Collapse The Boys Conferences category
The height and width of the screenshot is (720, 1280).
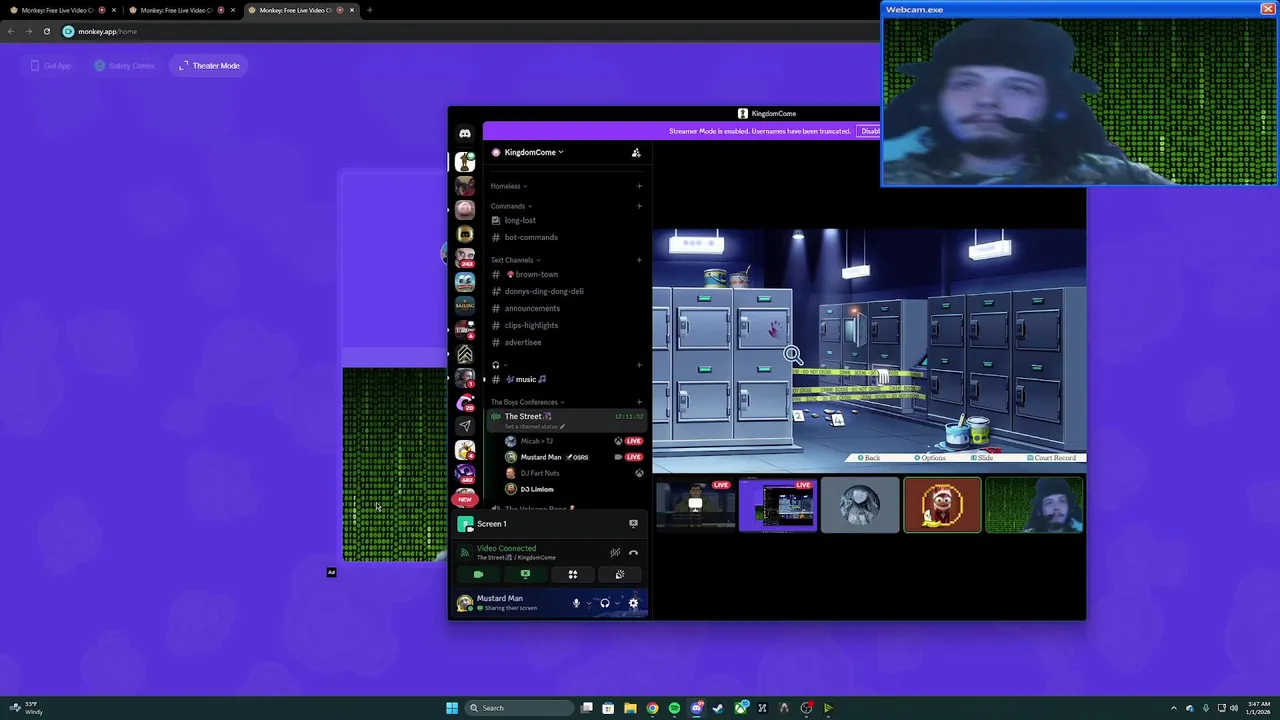[x=527, y=402]
